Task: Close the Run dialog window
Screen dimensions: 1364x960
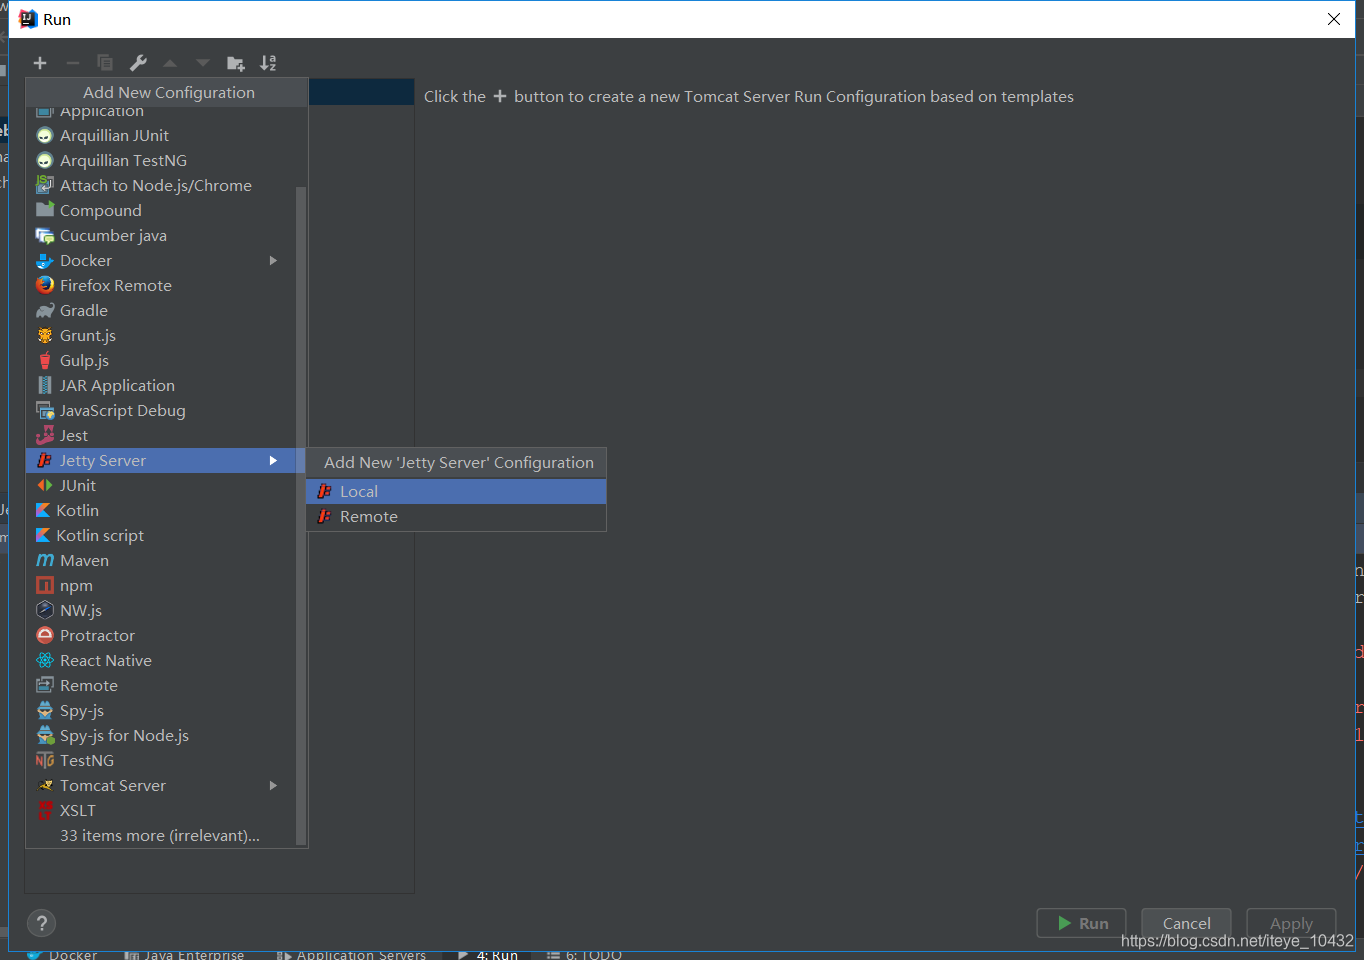Action: (1334, 19)
